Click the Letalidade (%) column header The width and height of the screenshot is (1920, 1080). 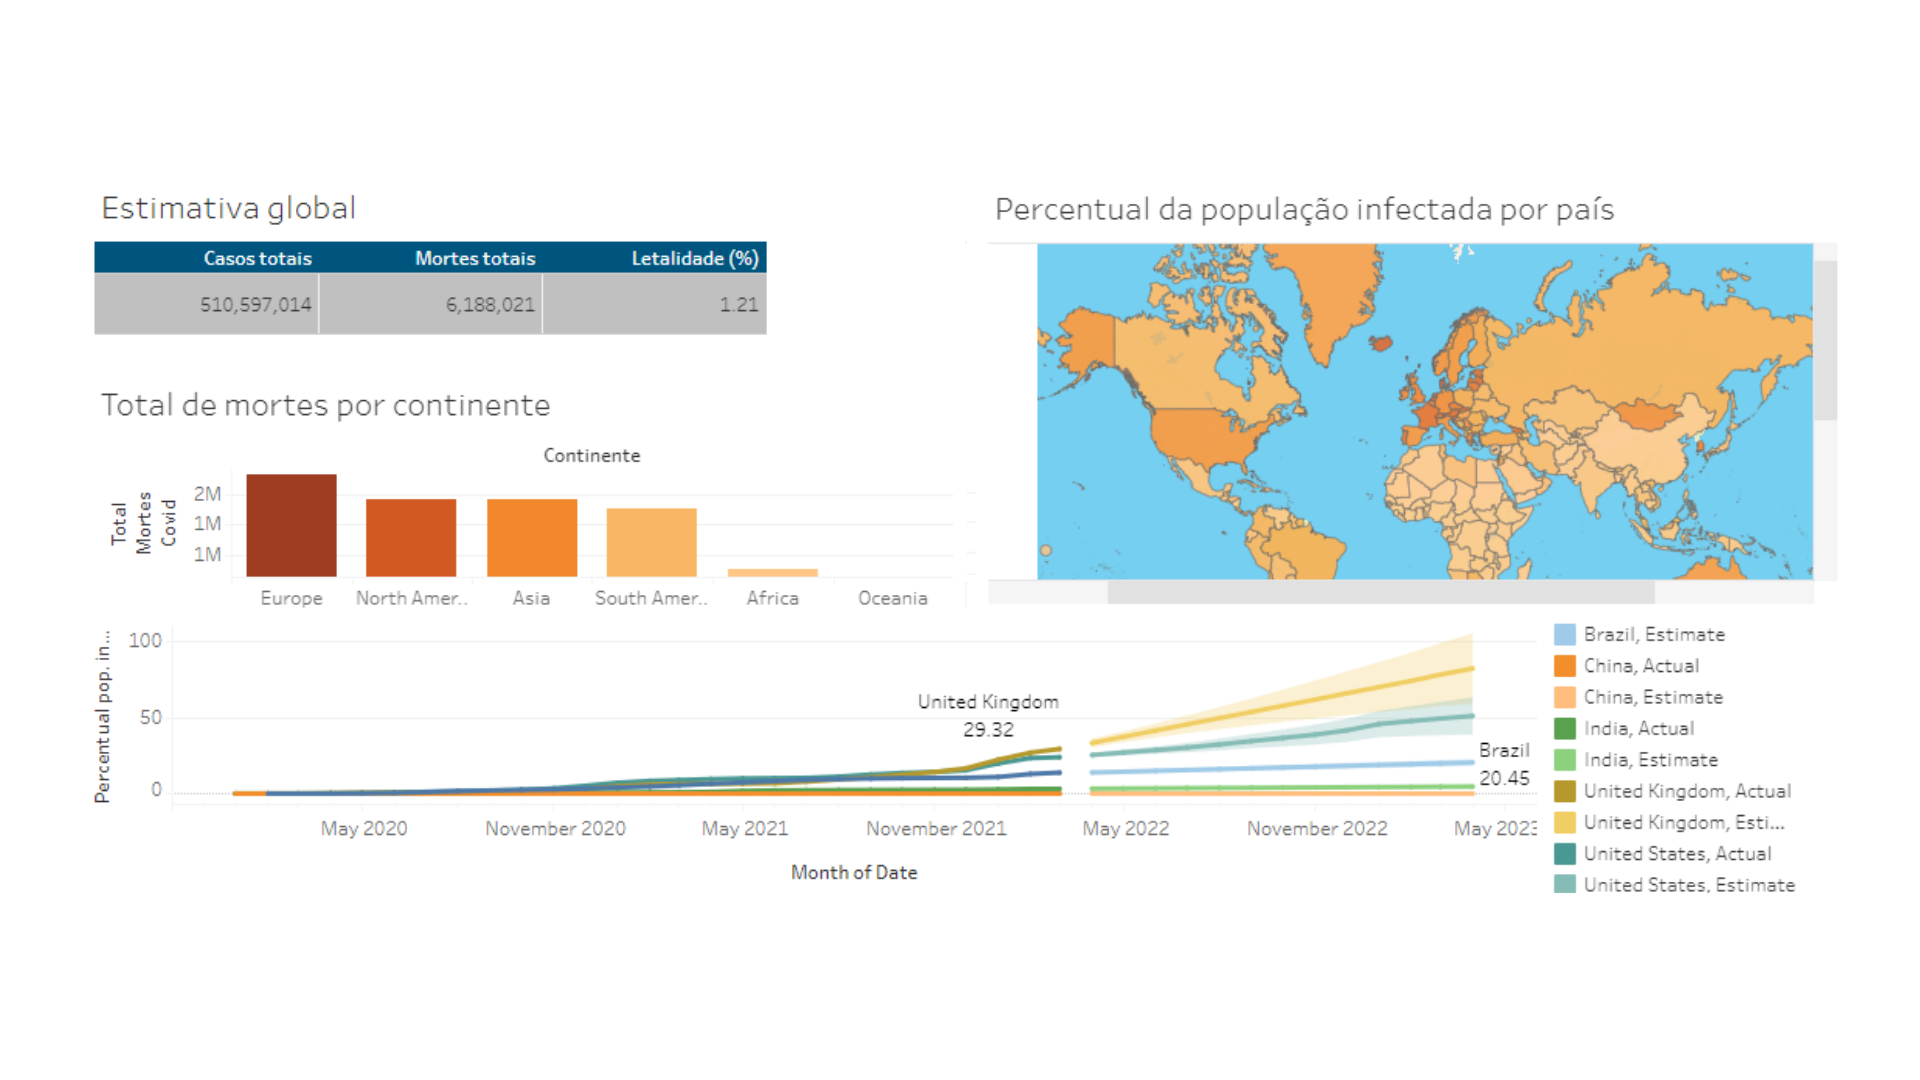click(x=694, y=258)
